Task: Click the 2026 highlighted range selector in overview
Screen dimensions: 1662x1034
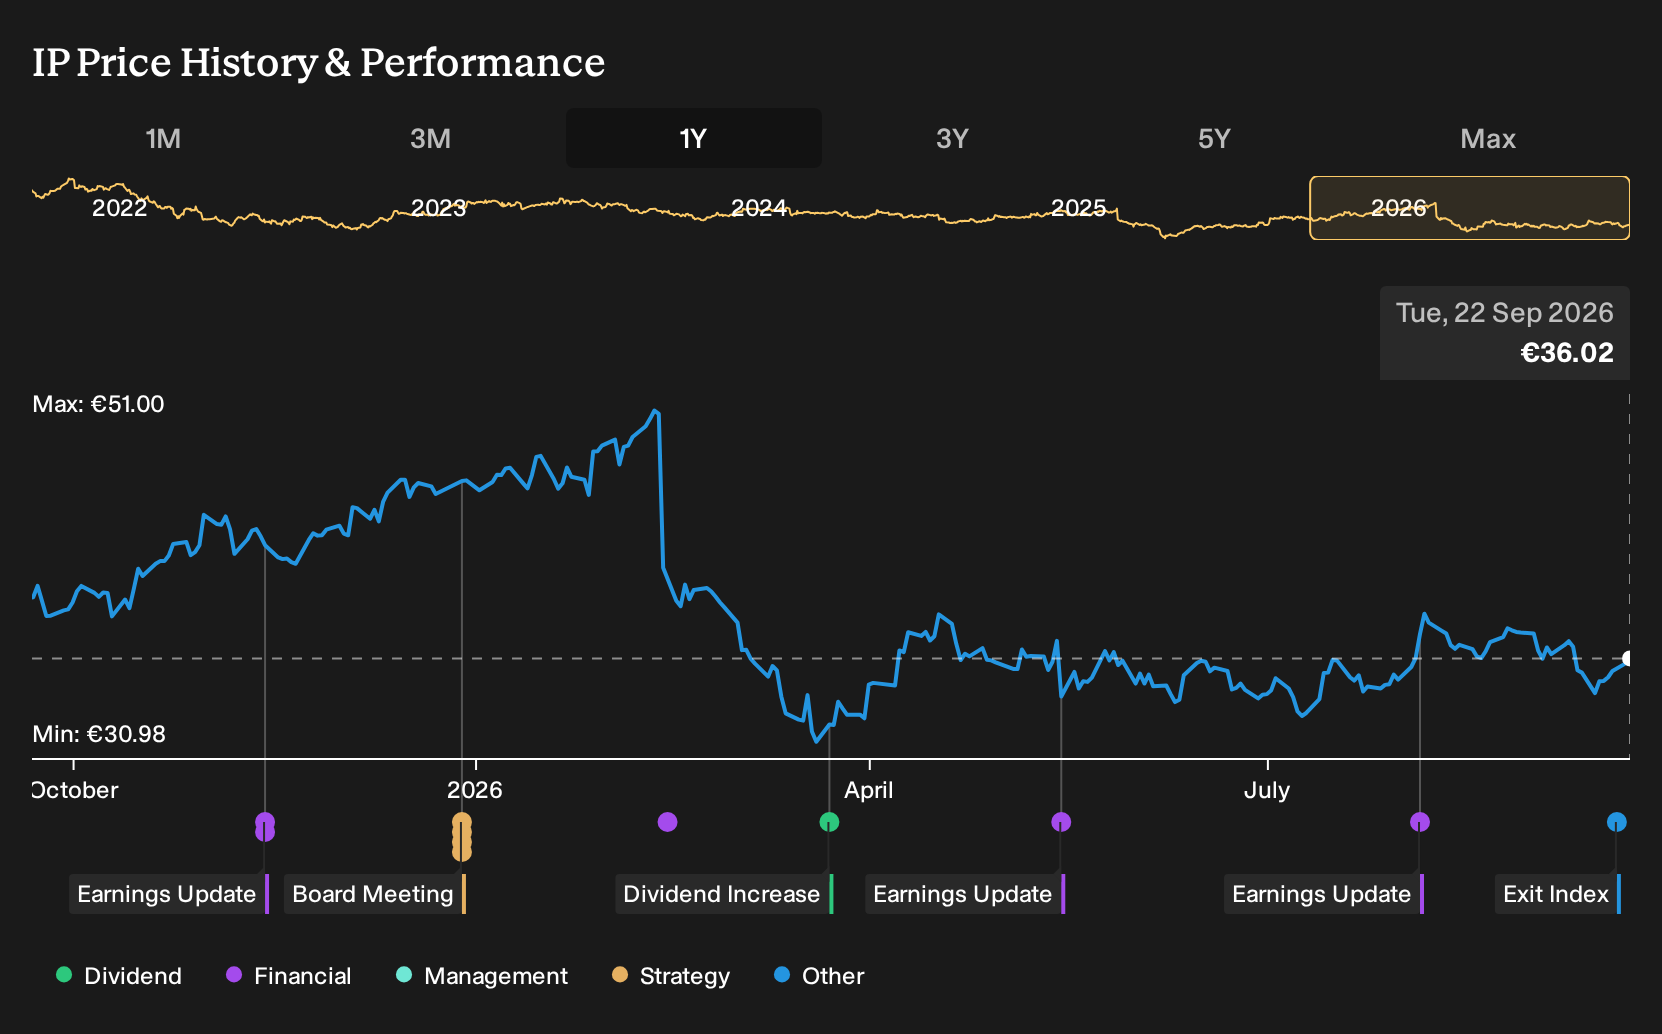Action: coord(1470,208)
